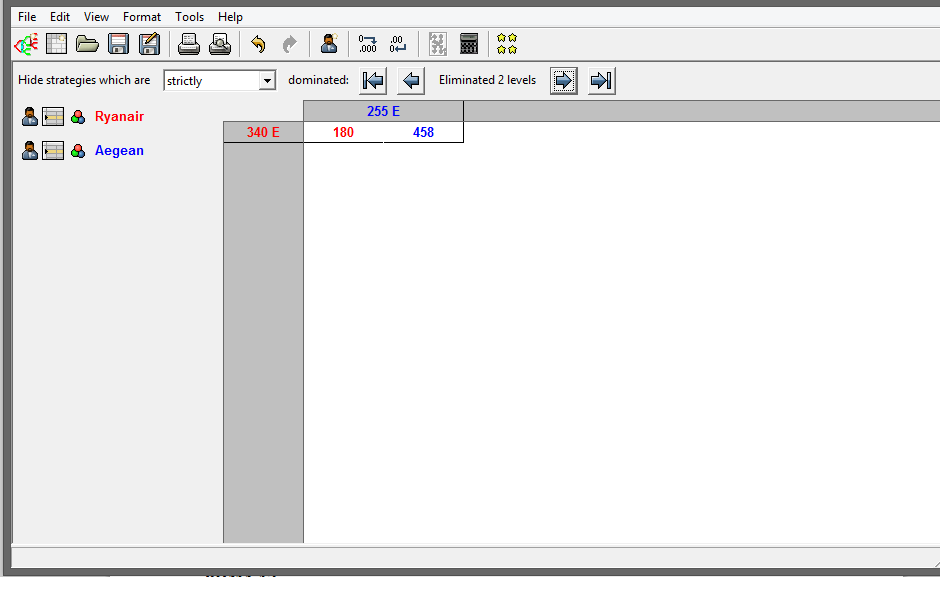
Task: Click the strategy table icon beside Ryanair
Action: coord(53,116)
